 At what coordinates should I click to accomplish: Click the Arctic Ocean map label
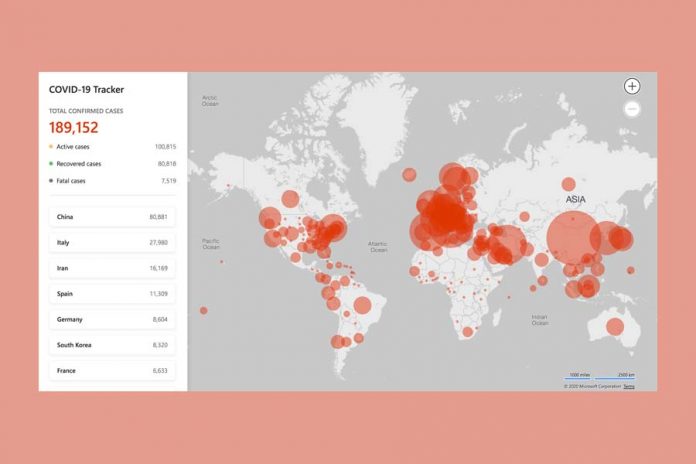click(x=210, y=101)
